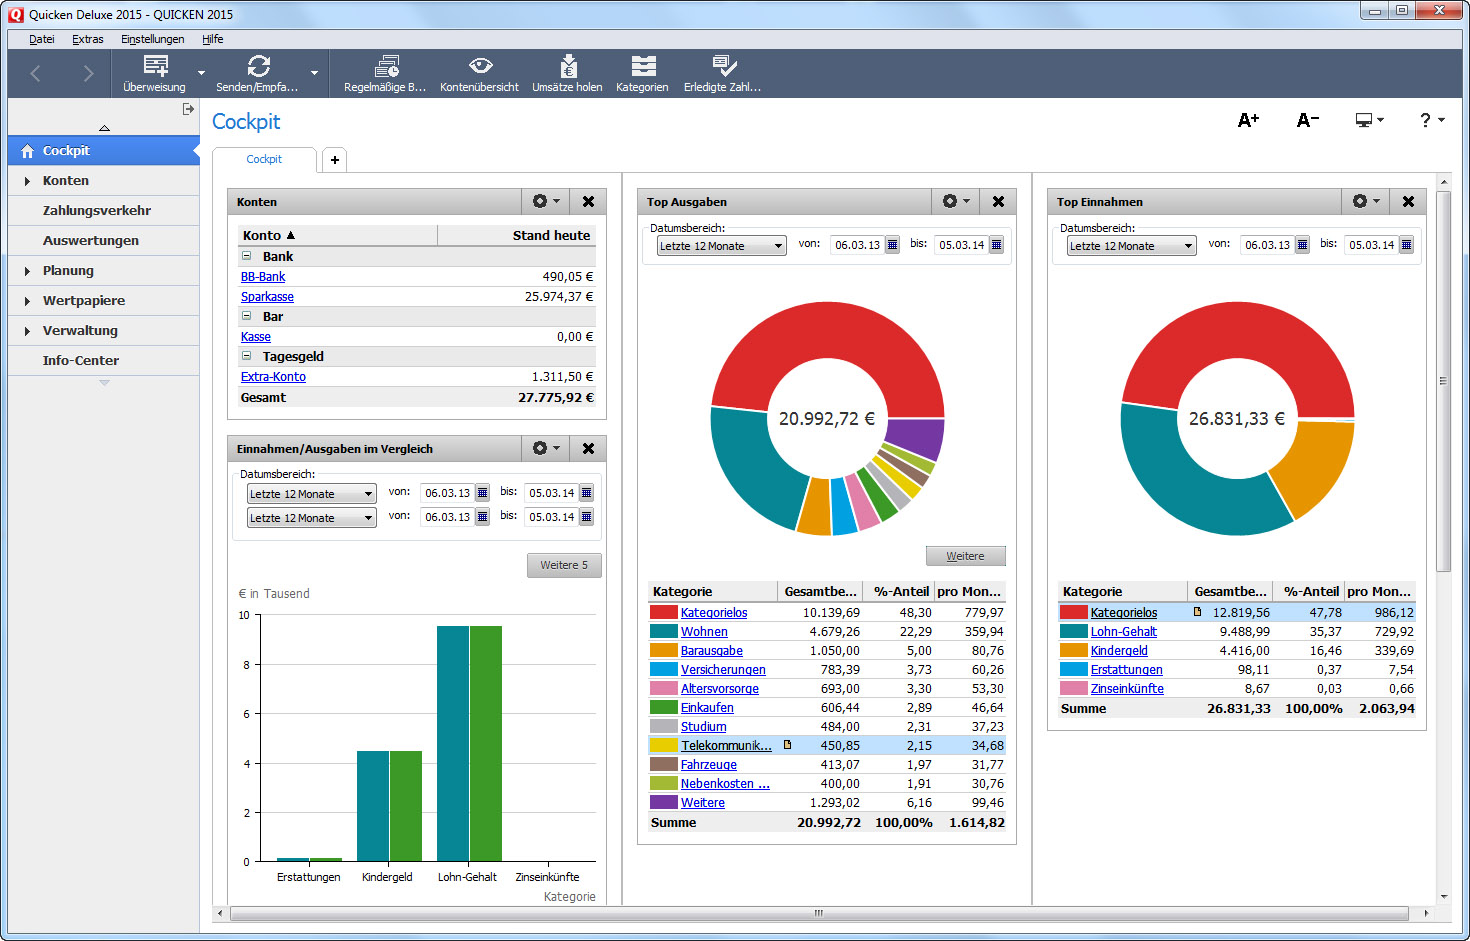This screenshot has height=941, width=1470.
Task: Open gear settings menu of Konten panel
Action: coord(545,201)
